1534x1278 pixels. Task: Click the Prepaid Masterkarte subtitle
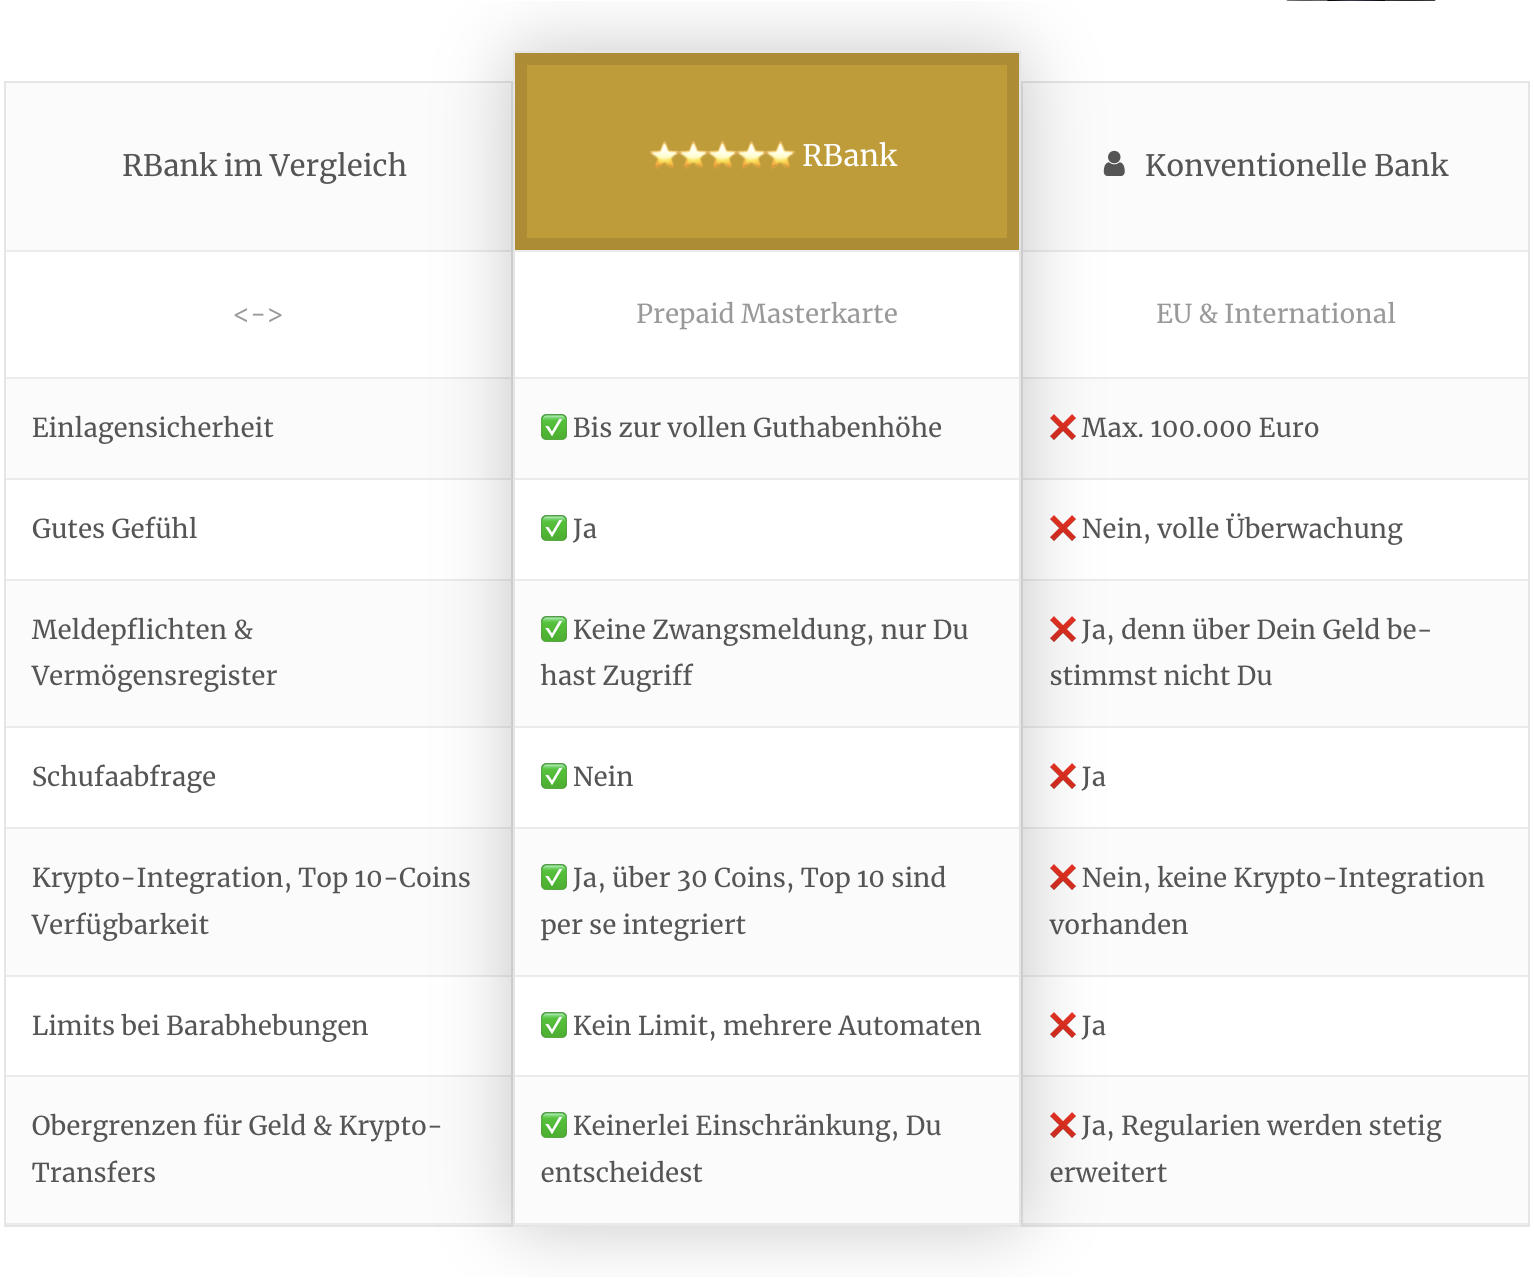pyautogui.click(x=767, y=313)
